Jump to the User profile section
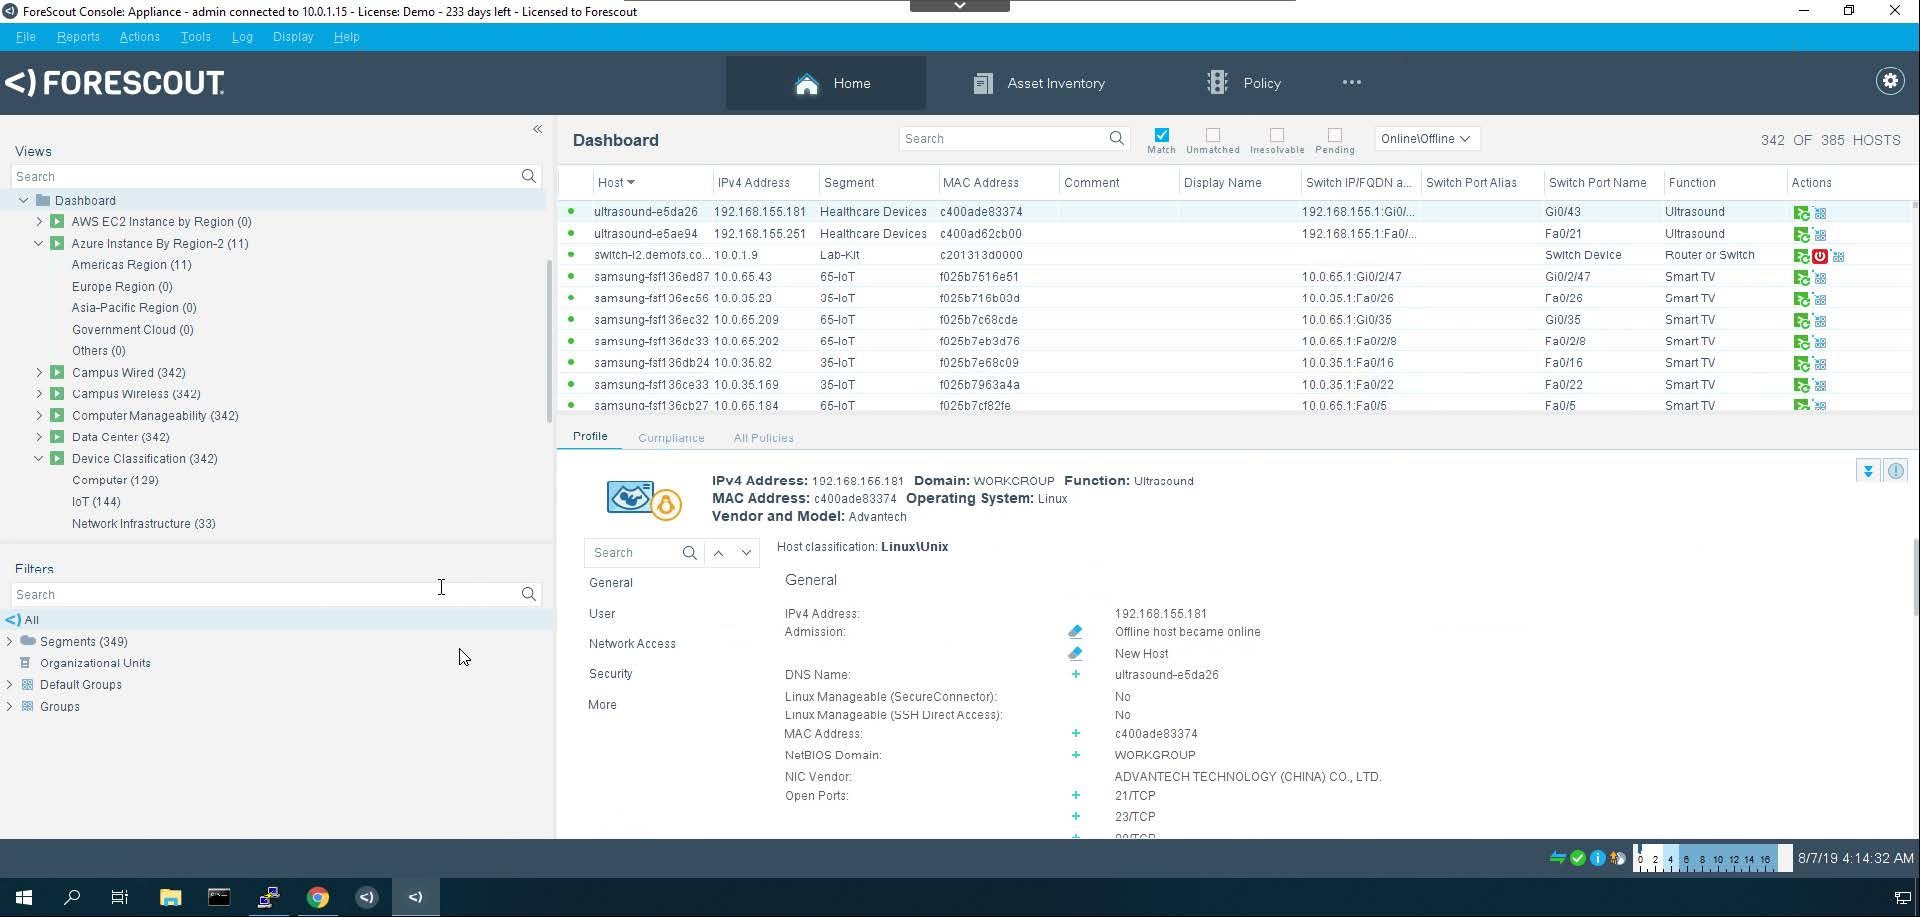1920x917 pixels. [602, 614]
